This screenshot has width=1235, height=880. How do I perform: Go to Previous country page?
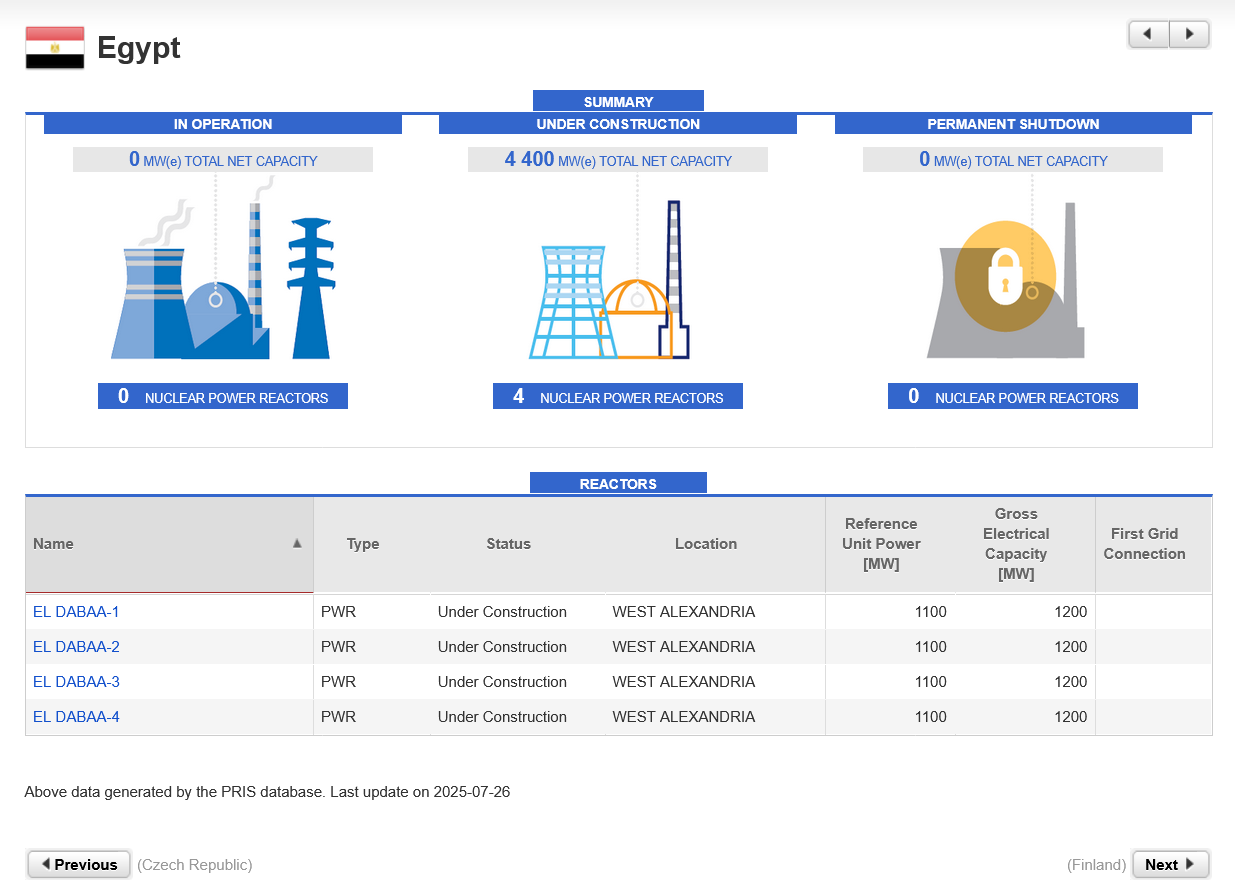click(x=79, y=864)
